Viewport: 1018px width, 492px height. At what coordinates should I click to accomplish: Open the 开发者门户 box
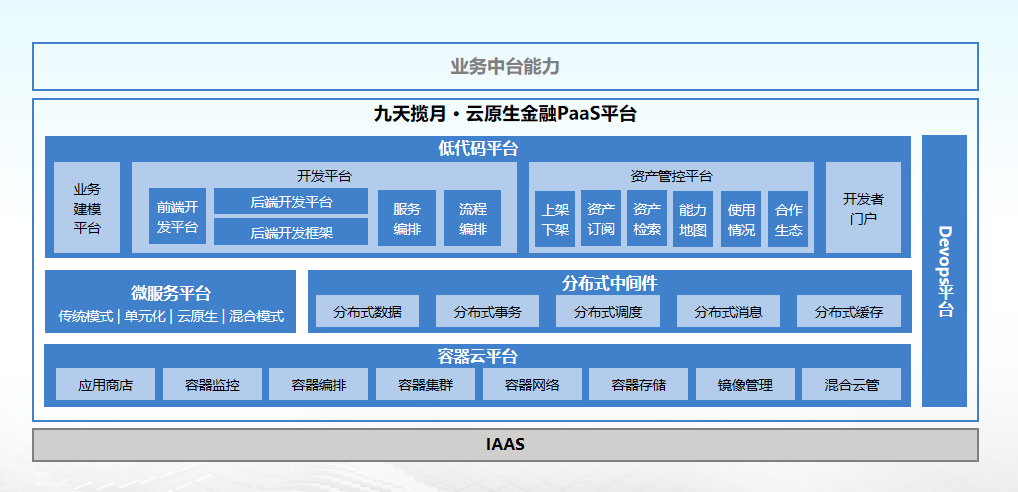point(863,208)
